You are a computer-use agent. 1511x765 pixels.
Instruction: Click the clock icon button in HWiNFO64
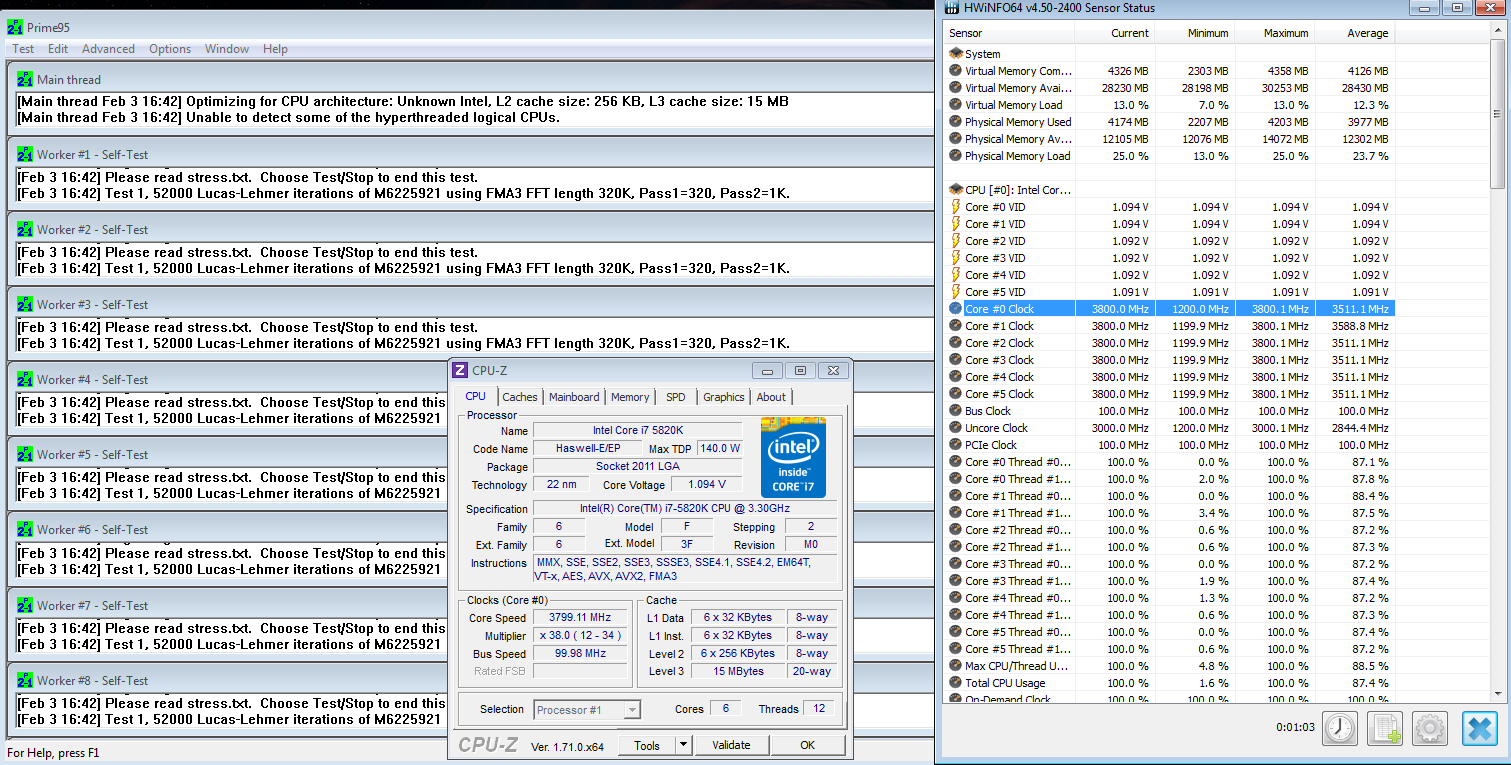click(x=1340, y=728)
